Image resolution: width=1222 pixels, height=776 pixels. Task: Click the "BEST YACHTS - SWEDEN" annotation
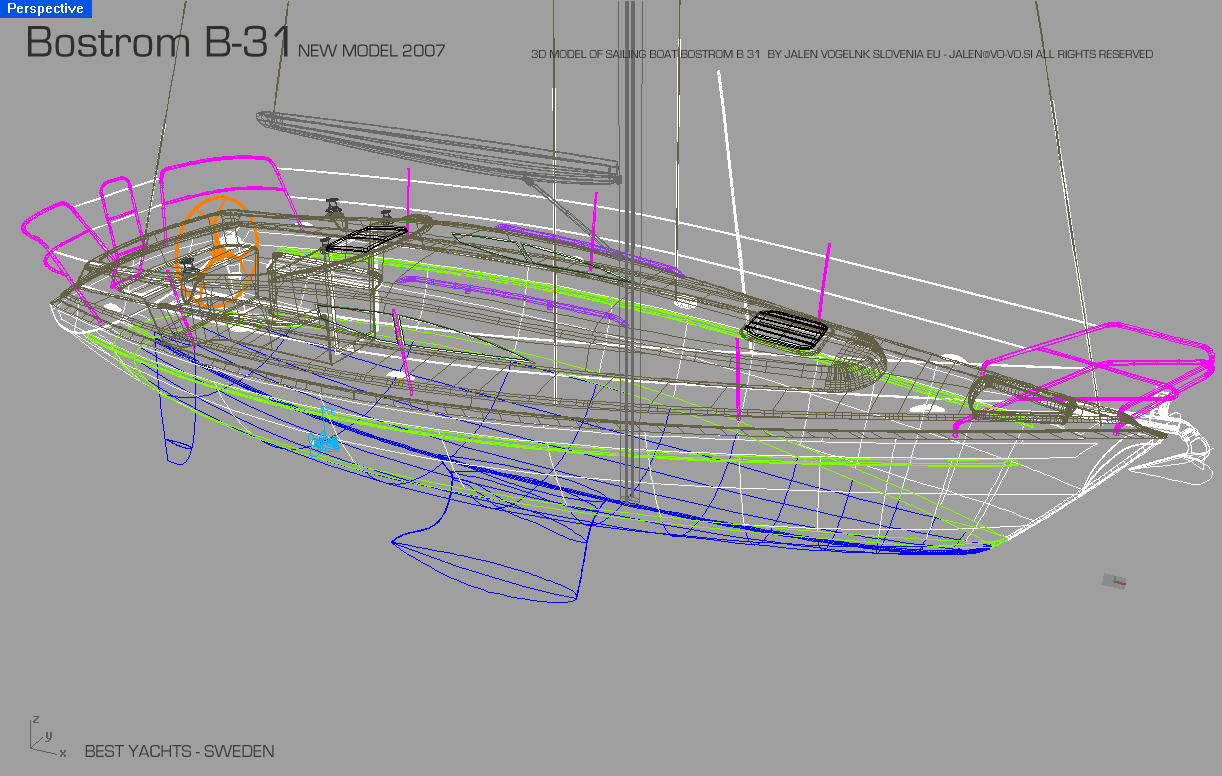179,751
